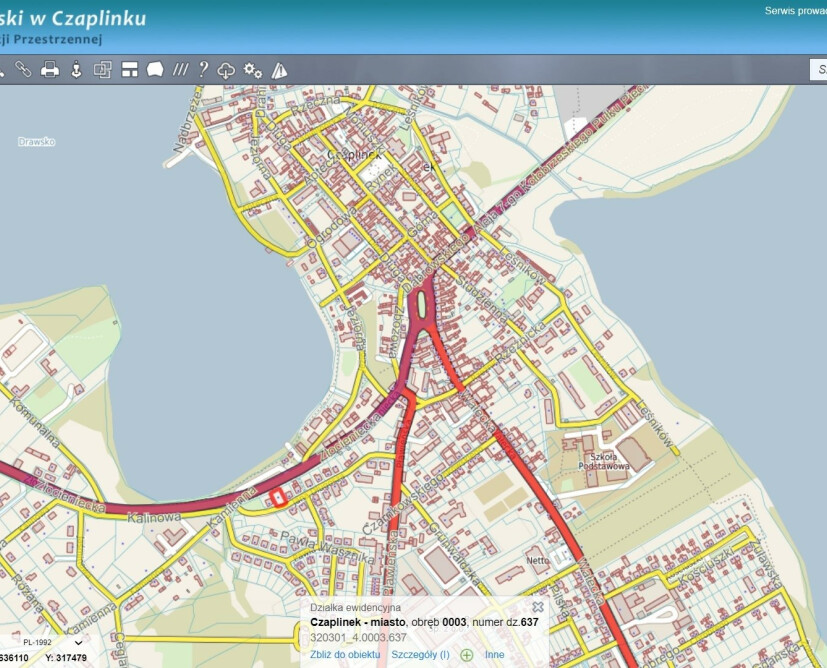Click the overlapping windows toolbar icon

(x=102, y=69)
